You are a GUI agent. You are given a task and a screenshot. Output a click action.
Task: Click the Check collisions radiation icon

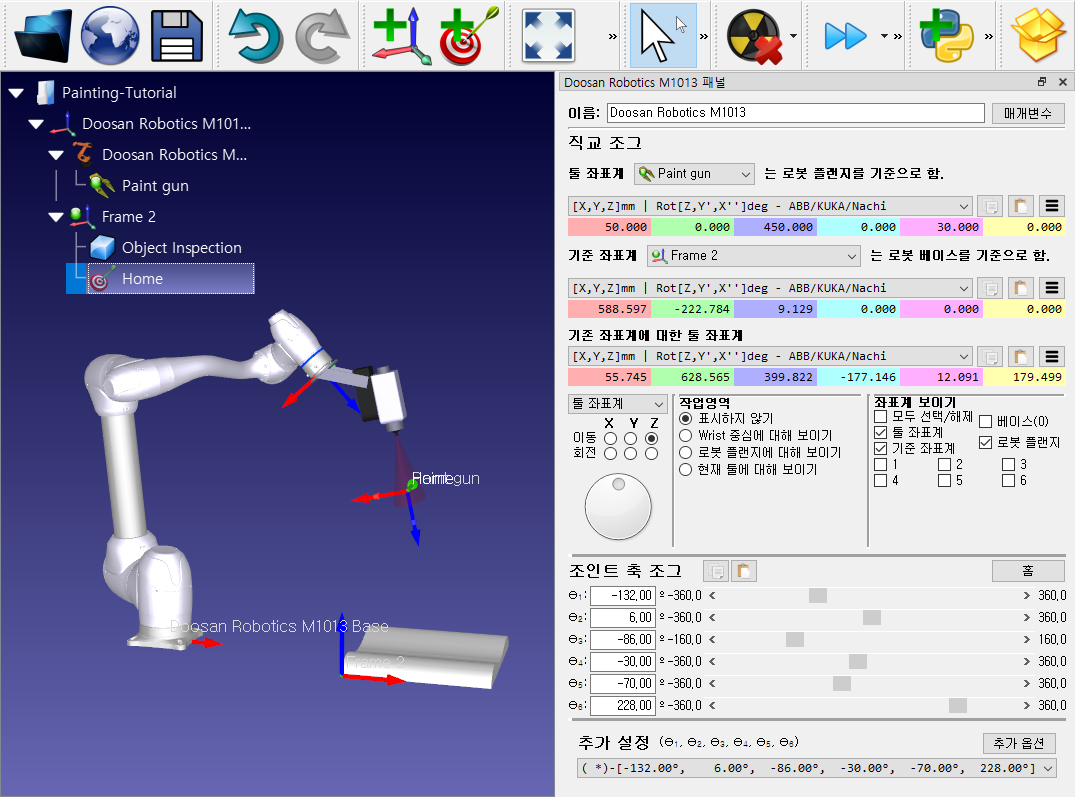coord(754,35)
